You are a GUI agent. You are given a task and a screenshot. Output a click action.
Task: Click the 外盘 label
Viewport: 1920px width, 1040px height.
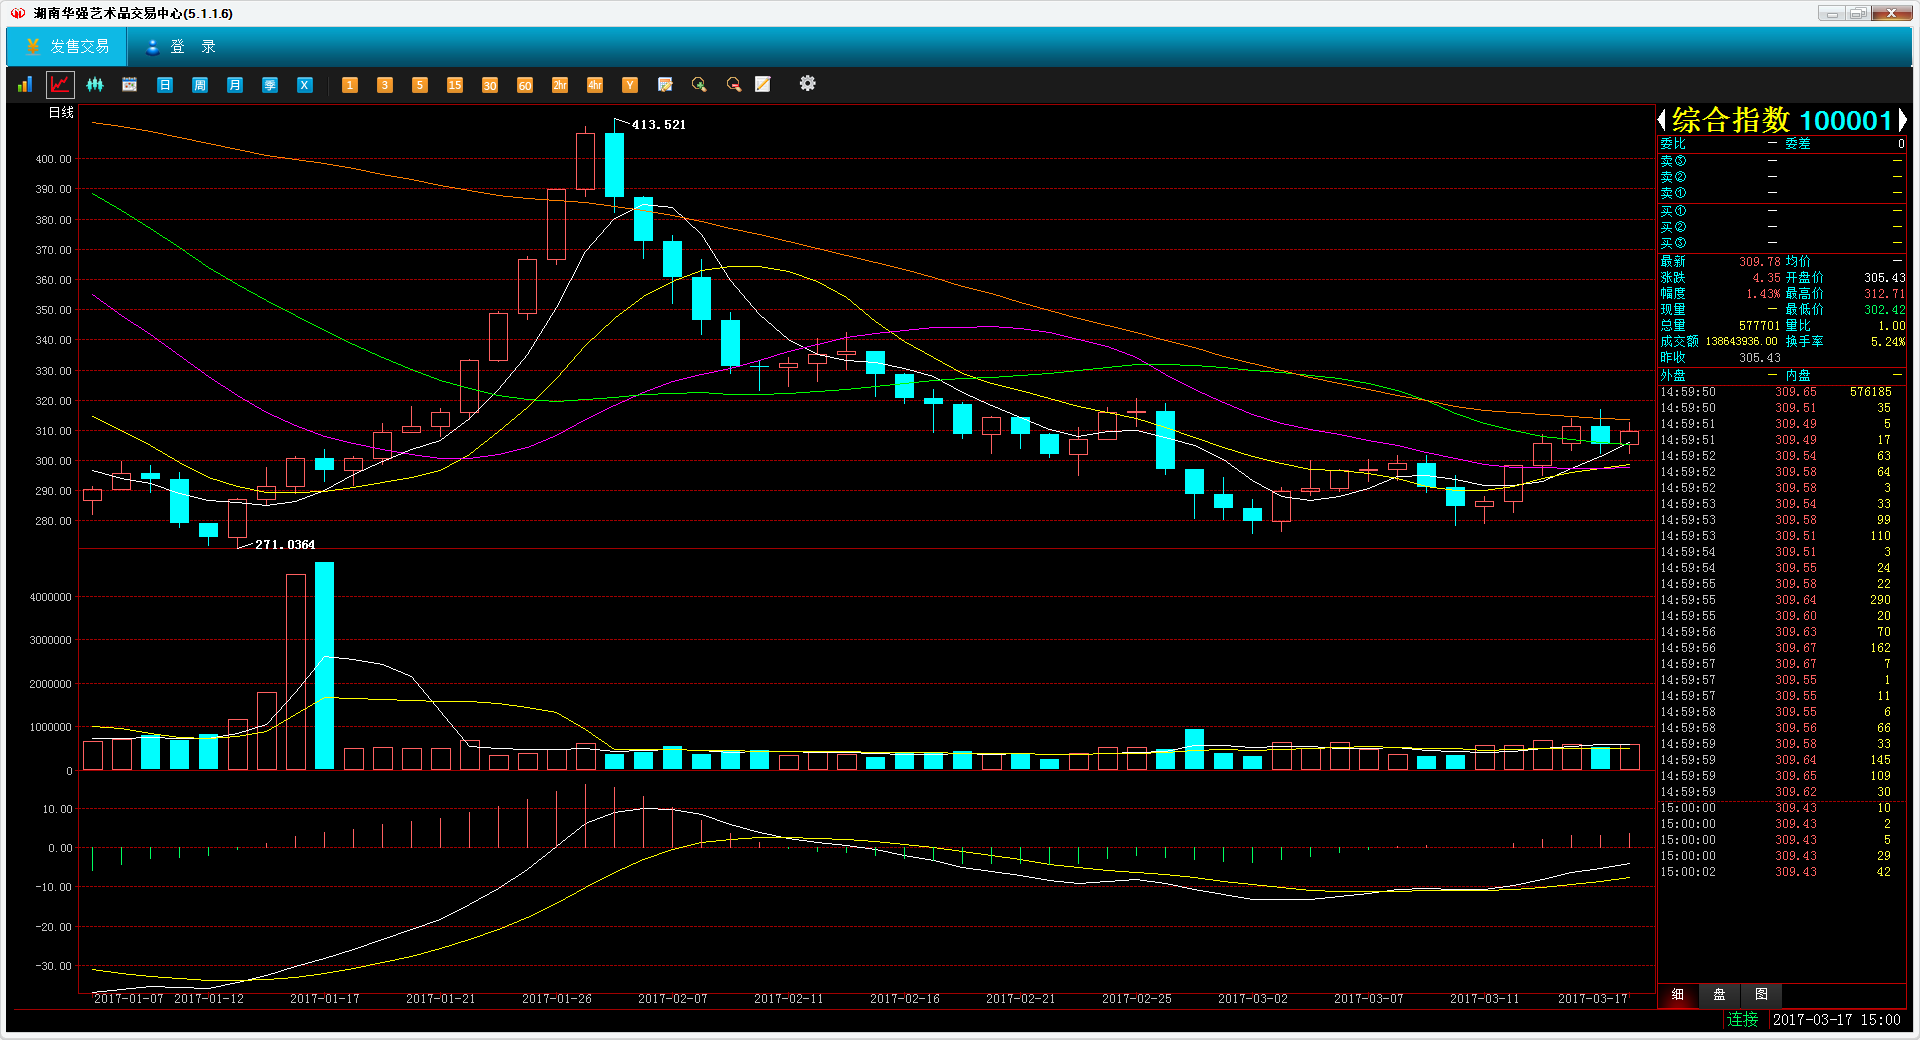pyautogui.click(x=1673, y=376)
